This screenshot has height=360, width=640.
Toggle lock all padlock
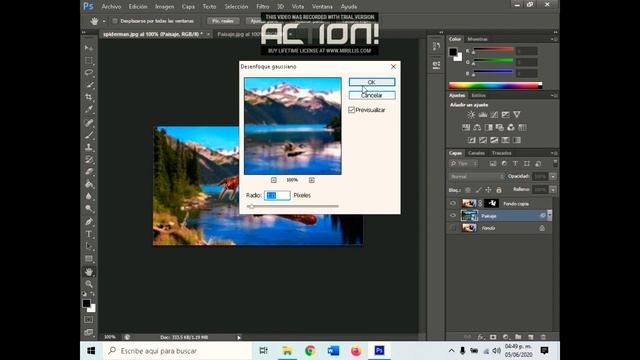pyautogui.click(x=499, y=190)
